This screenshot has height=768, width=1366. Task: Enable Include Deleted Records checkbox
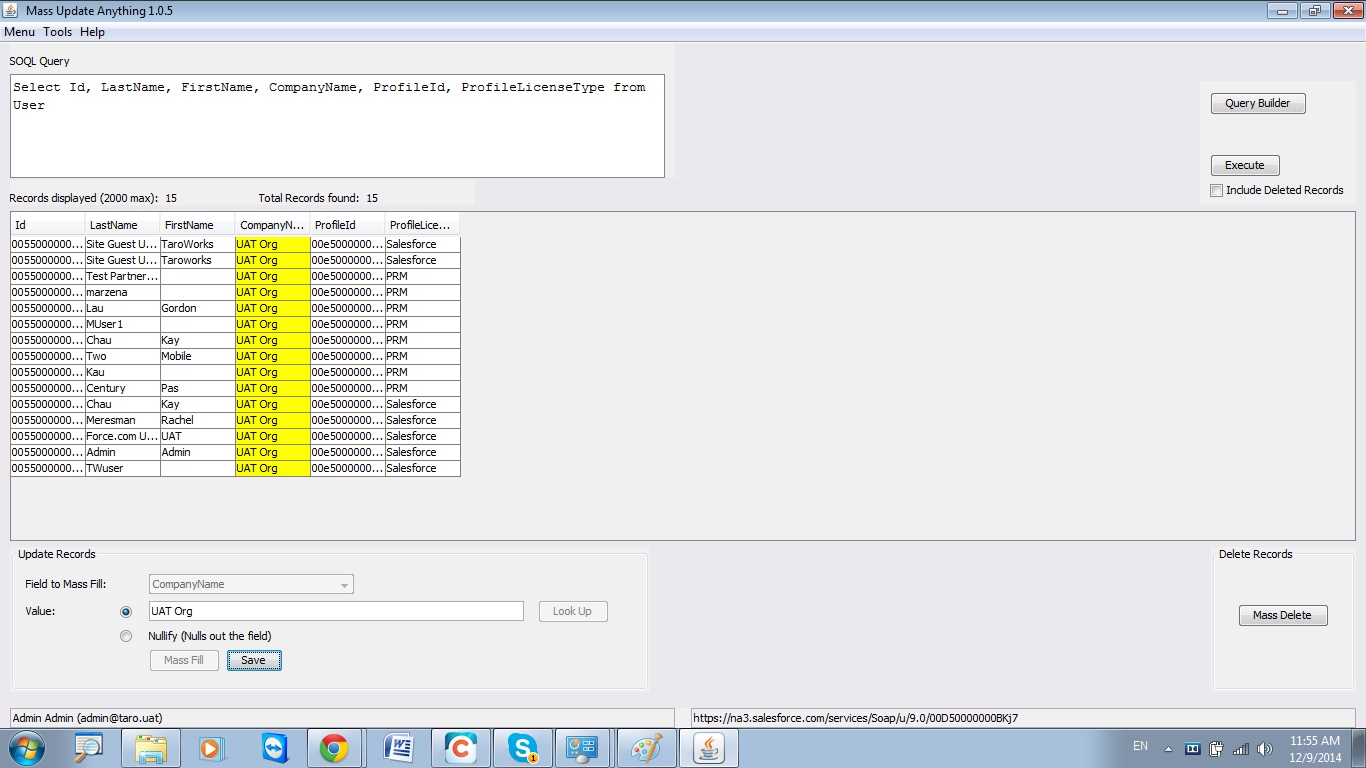point(1217,190)
